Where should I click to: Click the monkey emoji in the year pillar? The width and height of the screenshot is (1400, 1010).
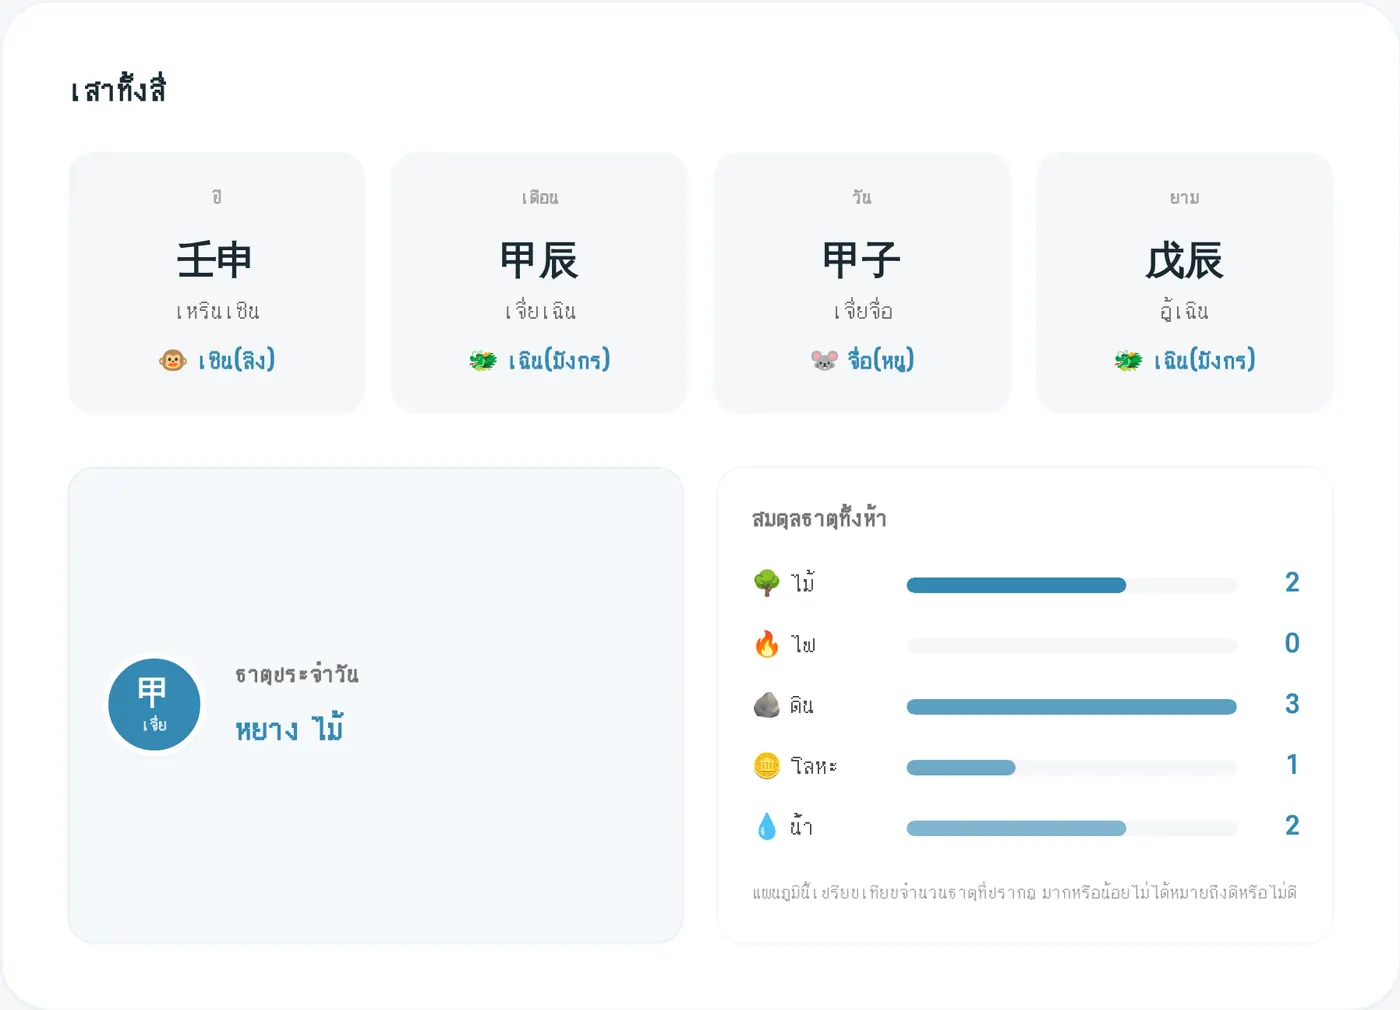[173, 360]
